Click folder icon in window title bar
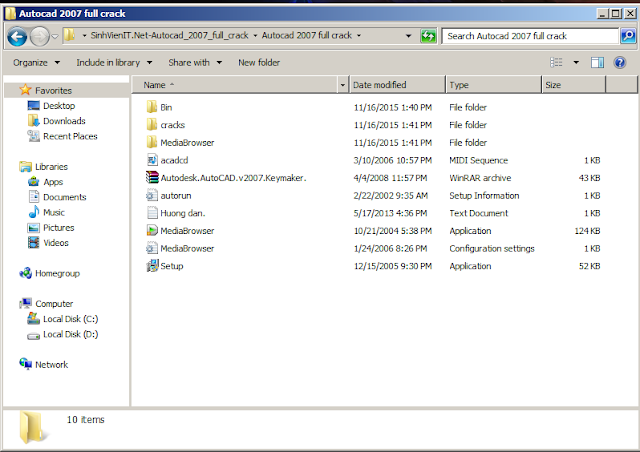Viewport: 640px width, 452px height. pos(10,13)
